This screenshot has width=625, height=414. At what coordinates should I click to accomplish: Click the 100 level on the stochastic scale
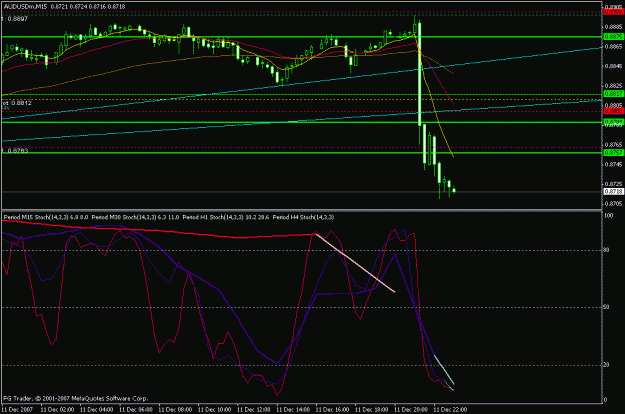click(x=609, y=216)
